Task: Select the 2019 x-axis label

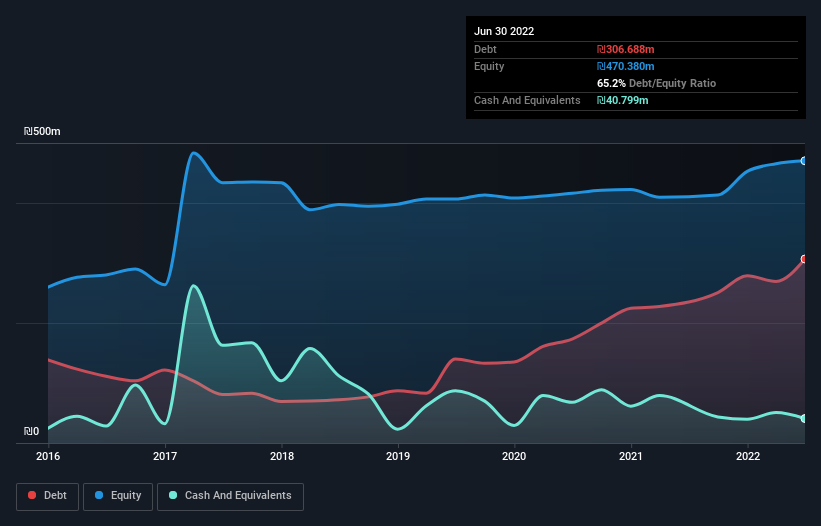Action: [398, 456]
